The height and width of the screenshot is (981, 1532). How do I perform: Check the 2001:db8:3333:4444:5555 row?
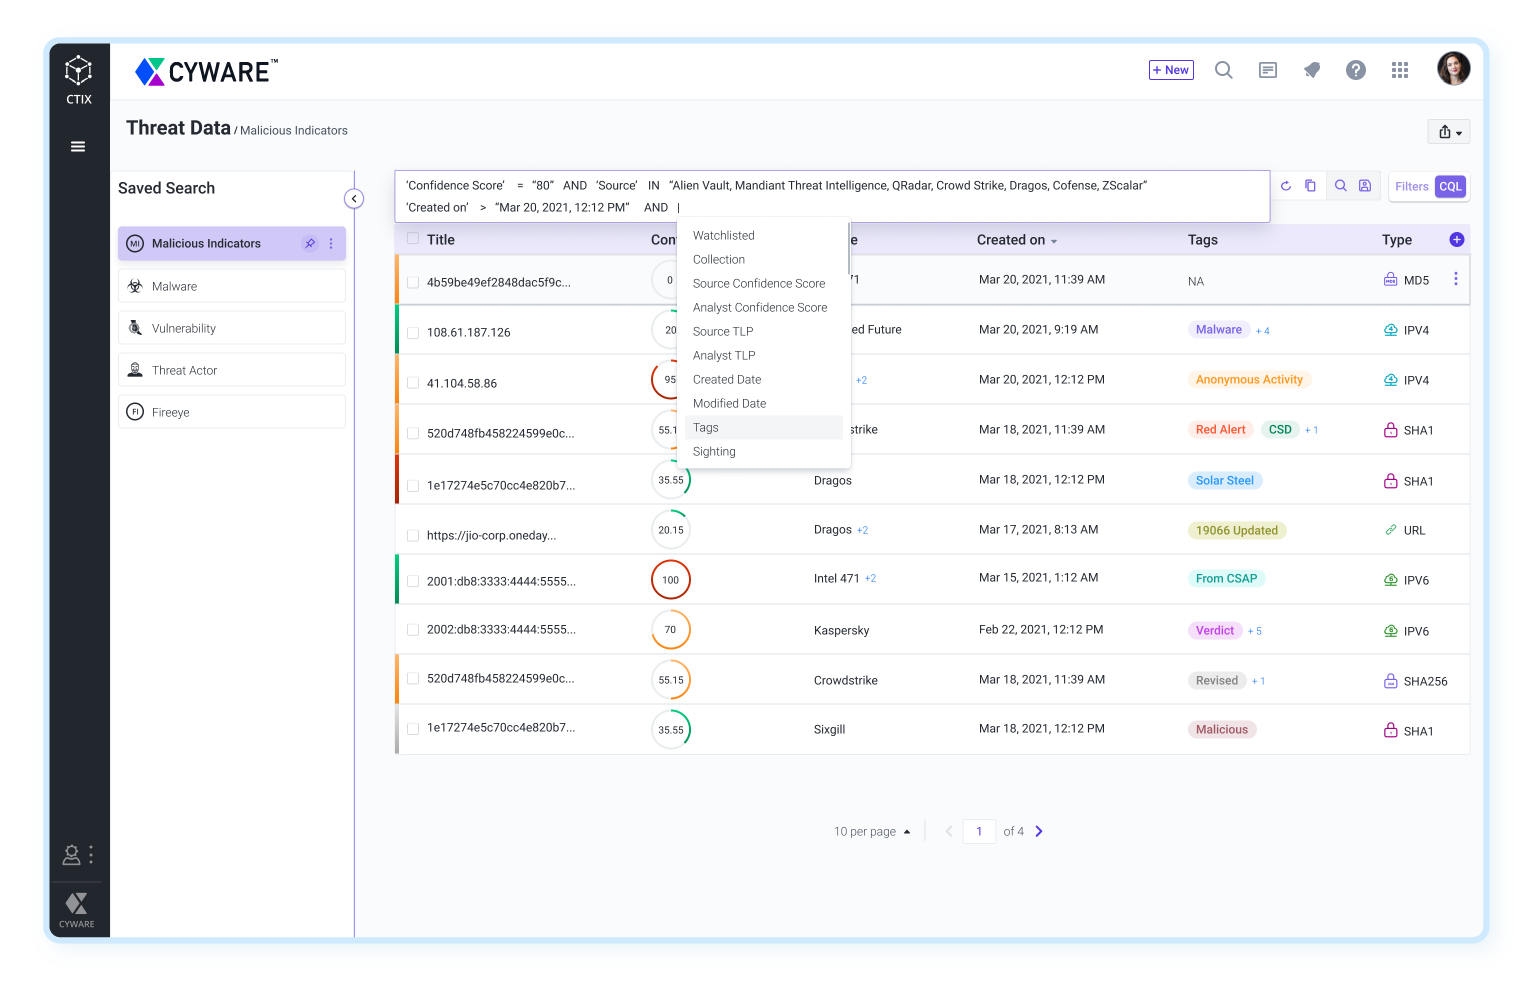[413, 581]
